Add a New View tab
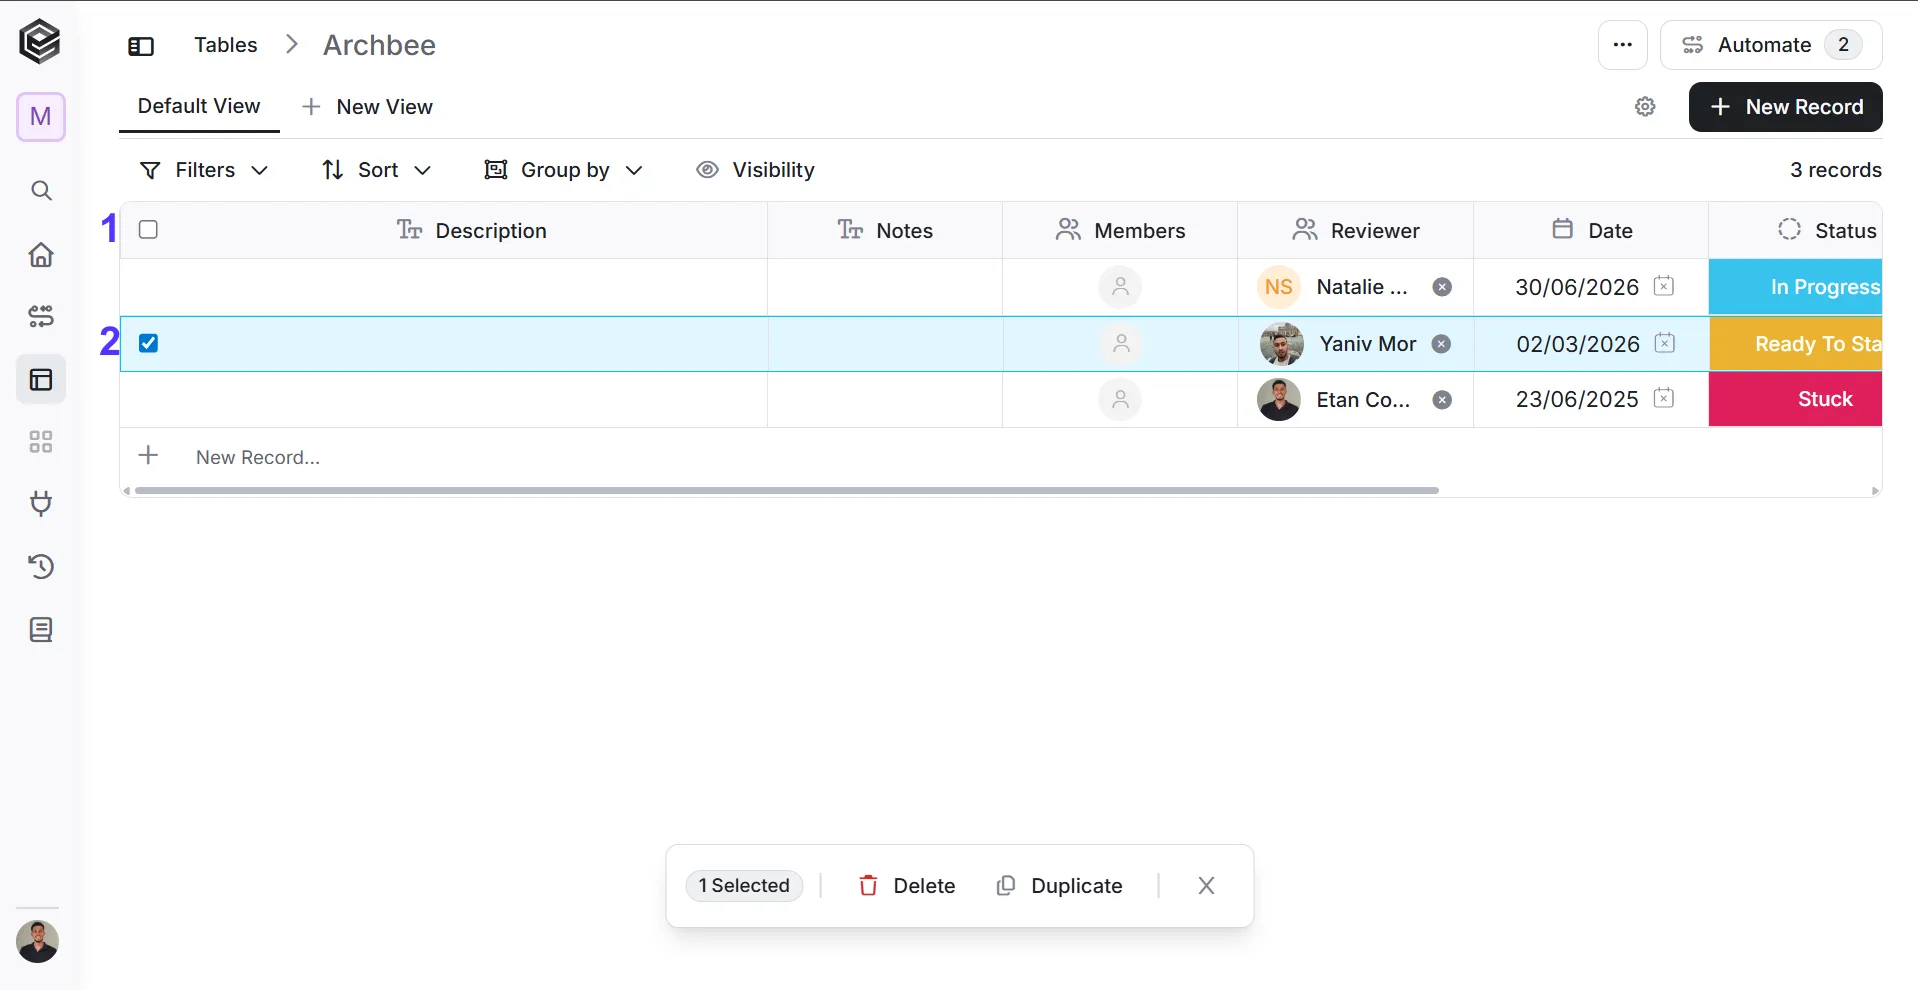This screenshot has height=990, width=1918. pos(367,107)
